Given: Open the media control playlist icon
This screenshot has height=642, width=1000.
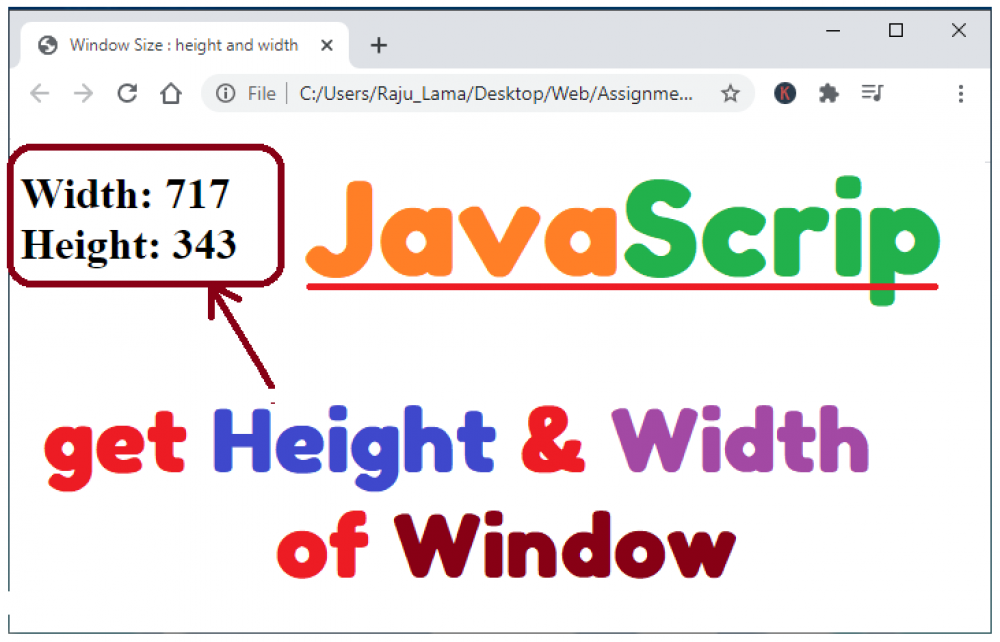Looking at the screenshot, I should click(872, 94).
